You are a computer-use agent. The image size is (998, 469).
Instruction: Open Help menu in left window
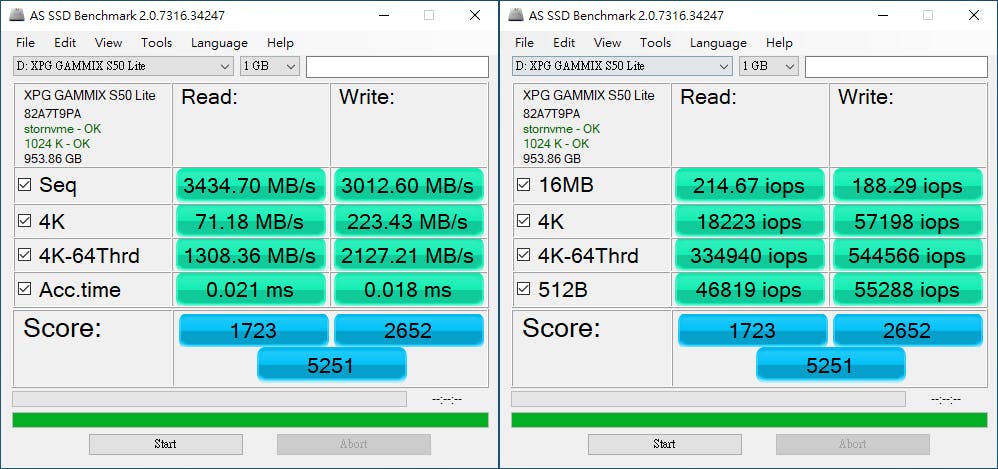280,43
